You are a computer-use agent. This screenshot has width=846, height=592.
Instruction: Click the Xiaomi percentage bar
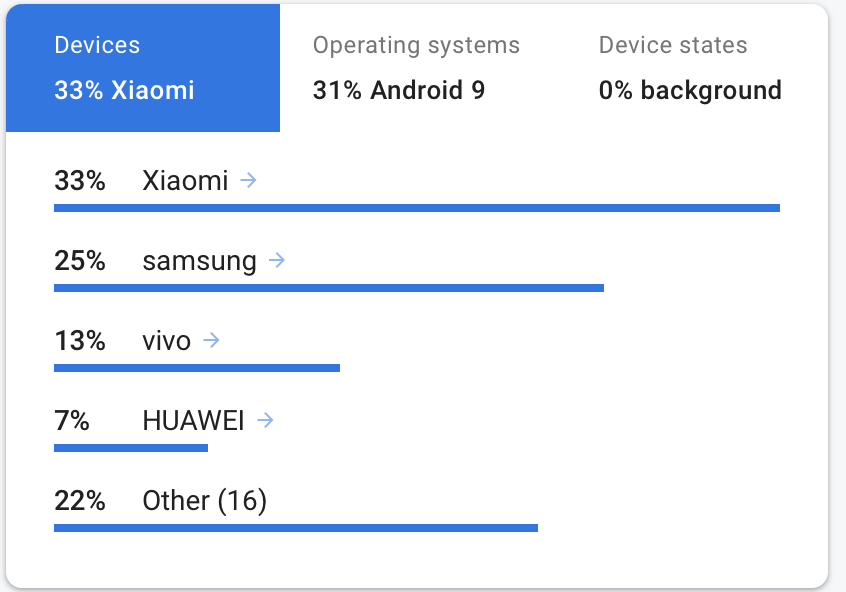point(416,206)
